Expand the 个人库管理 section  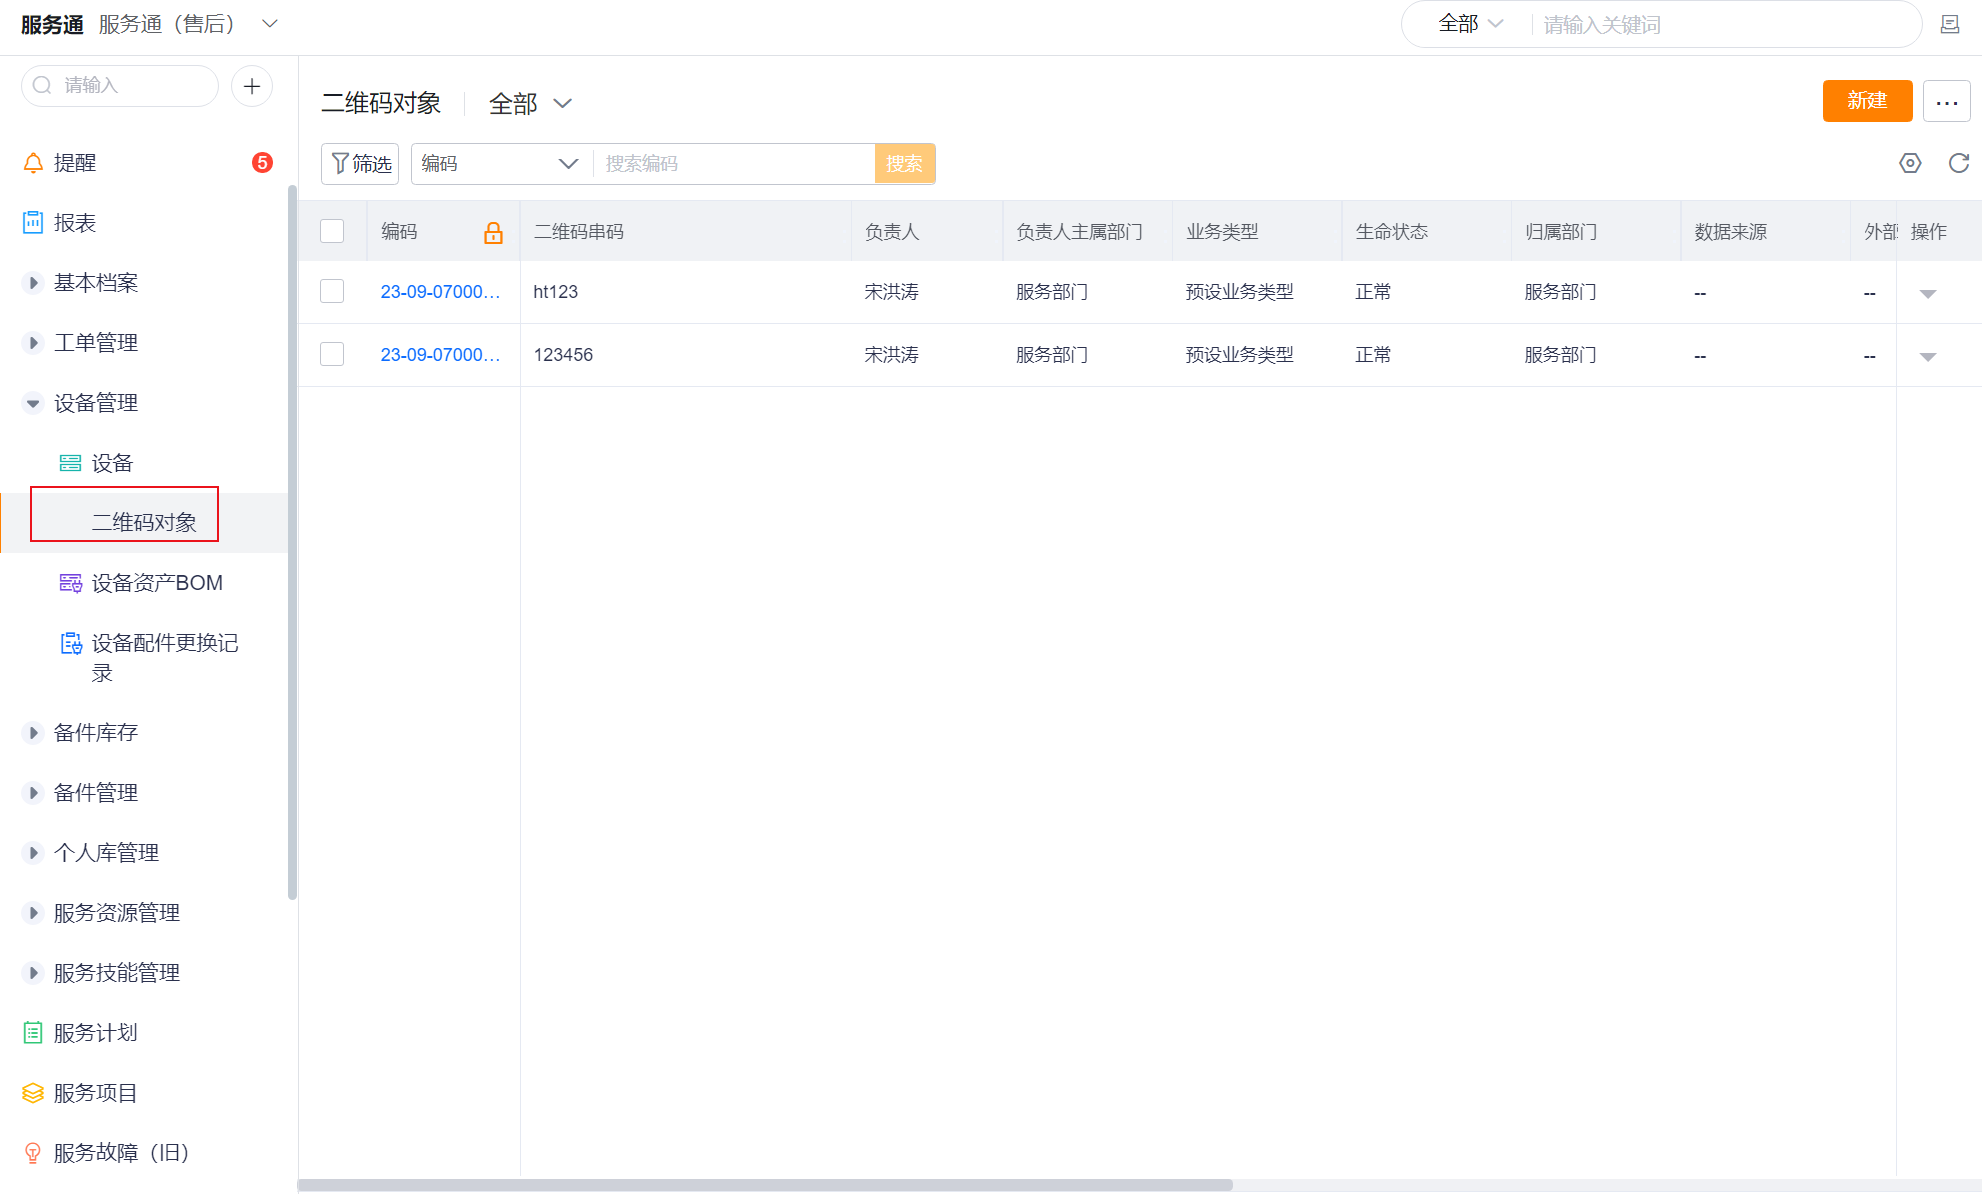click(33, 853)
